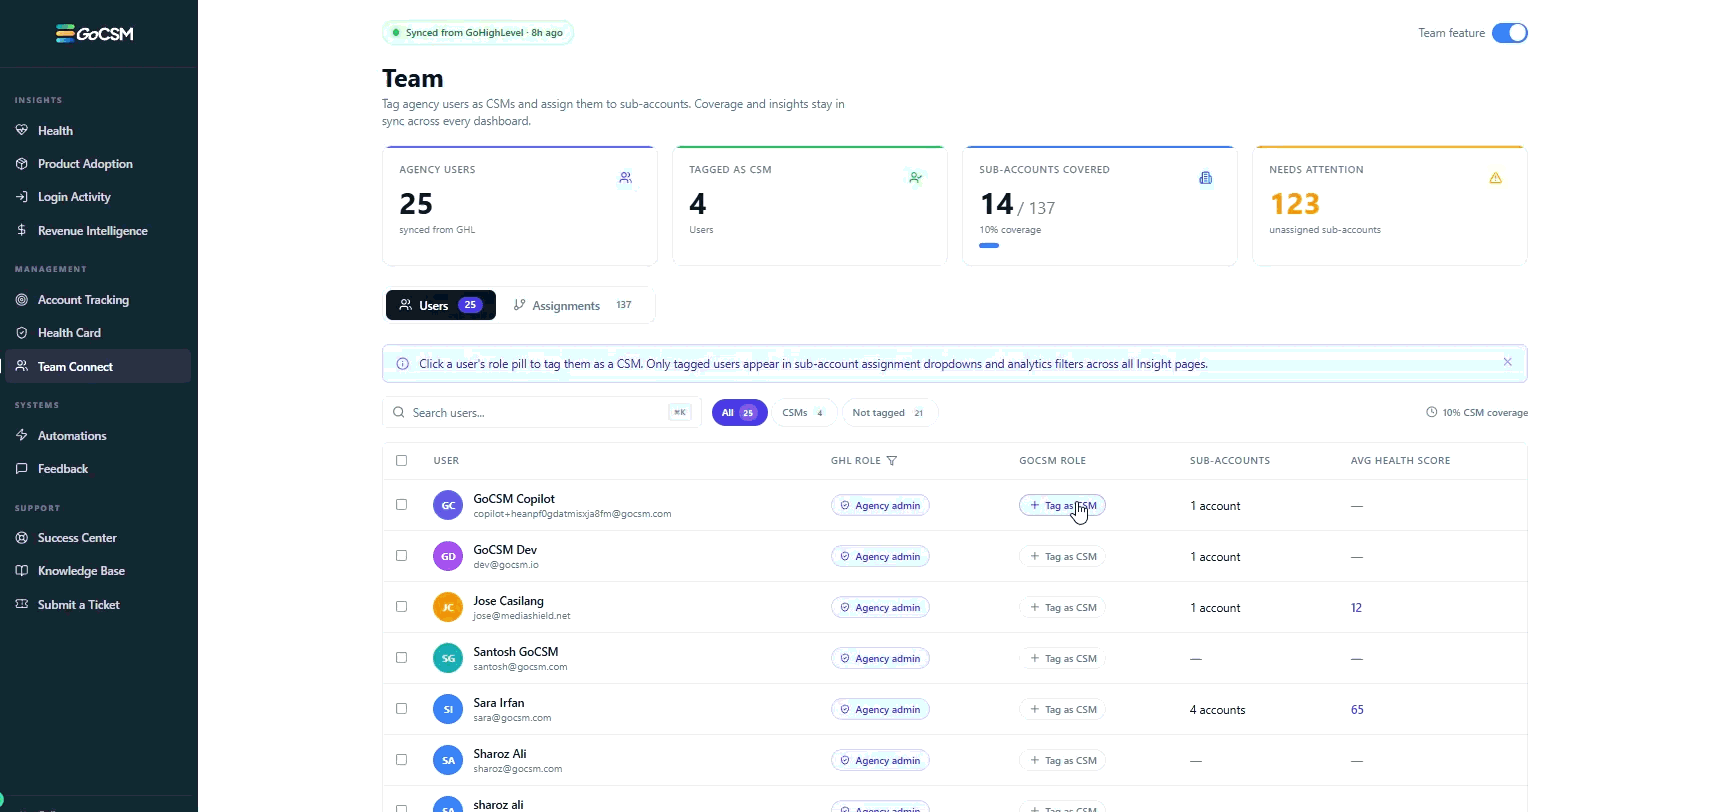Viewport: 1710px width, 812px height.
Task: Select the GoCSM Copilot row checkbox
Action: [x=402, y=505]
